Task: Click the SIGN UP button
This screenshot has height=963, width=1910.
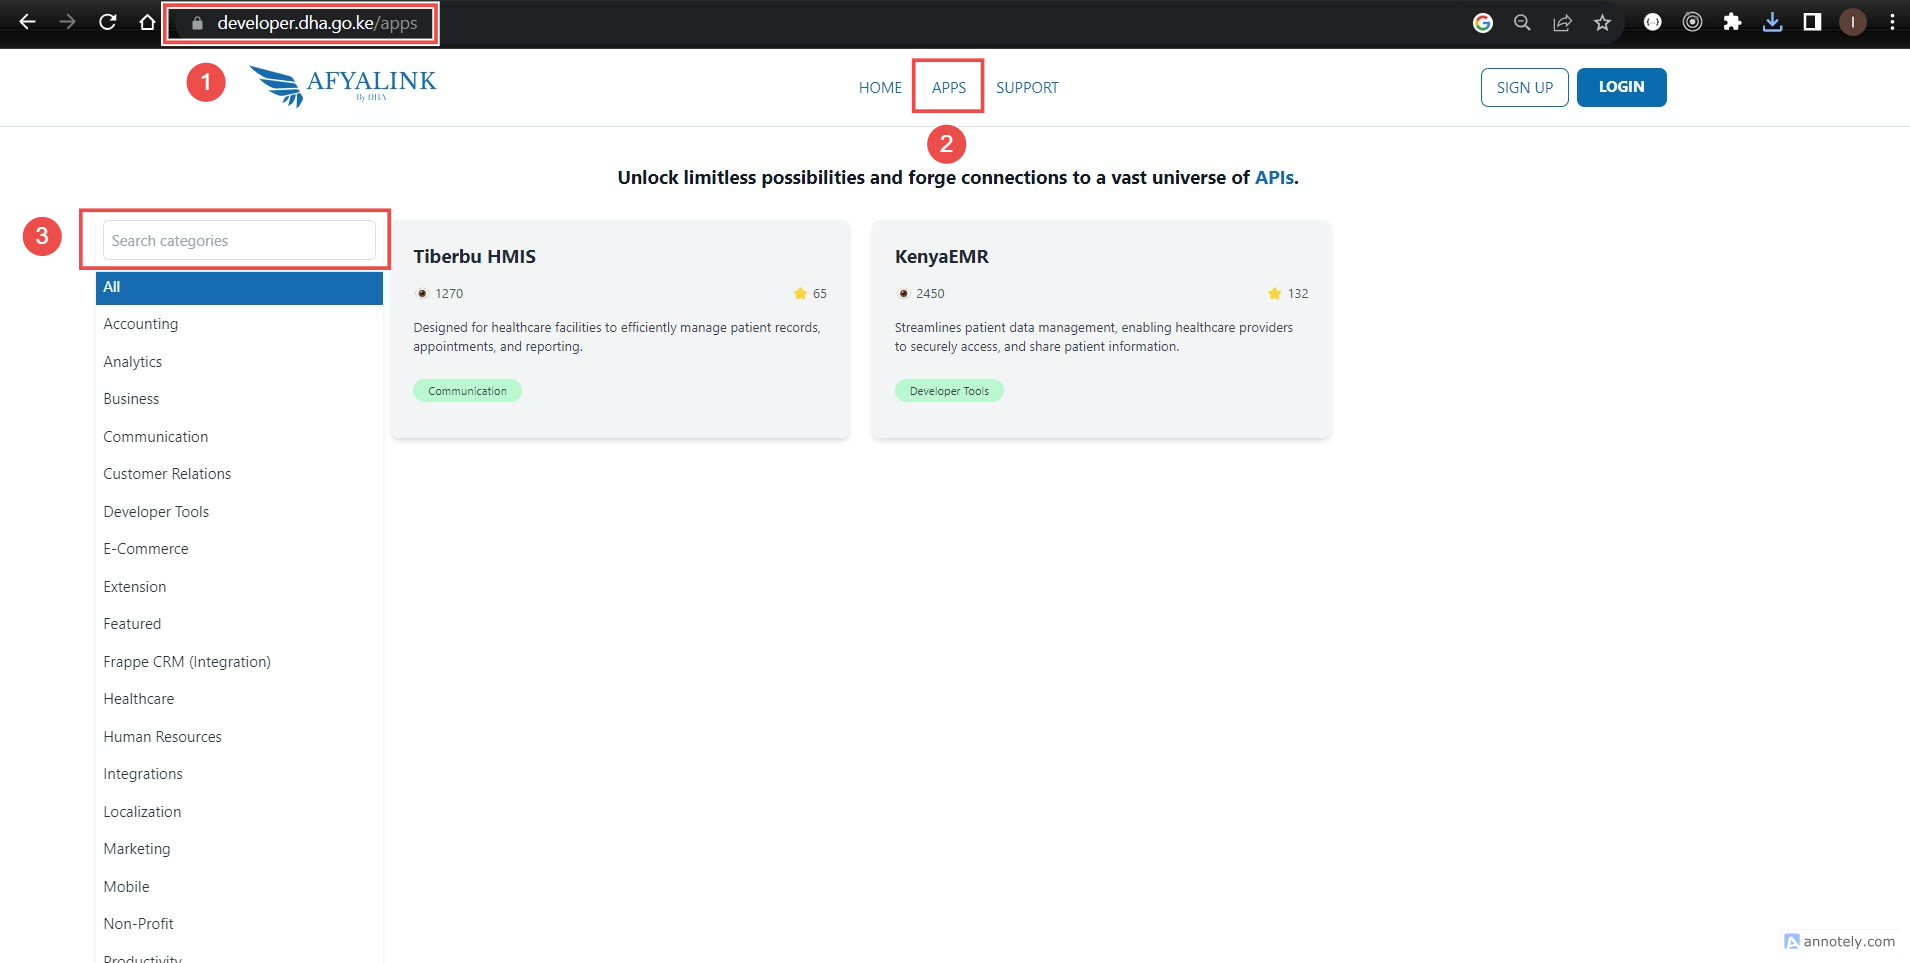Action: pyautogui.click(x=1524, y=87)
